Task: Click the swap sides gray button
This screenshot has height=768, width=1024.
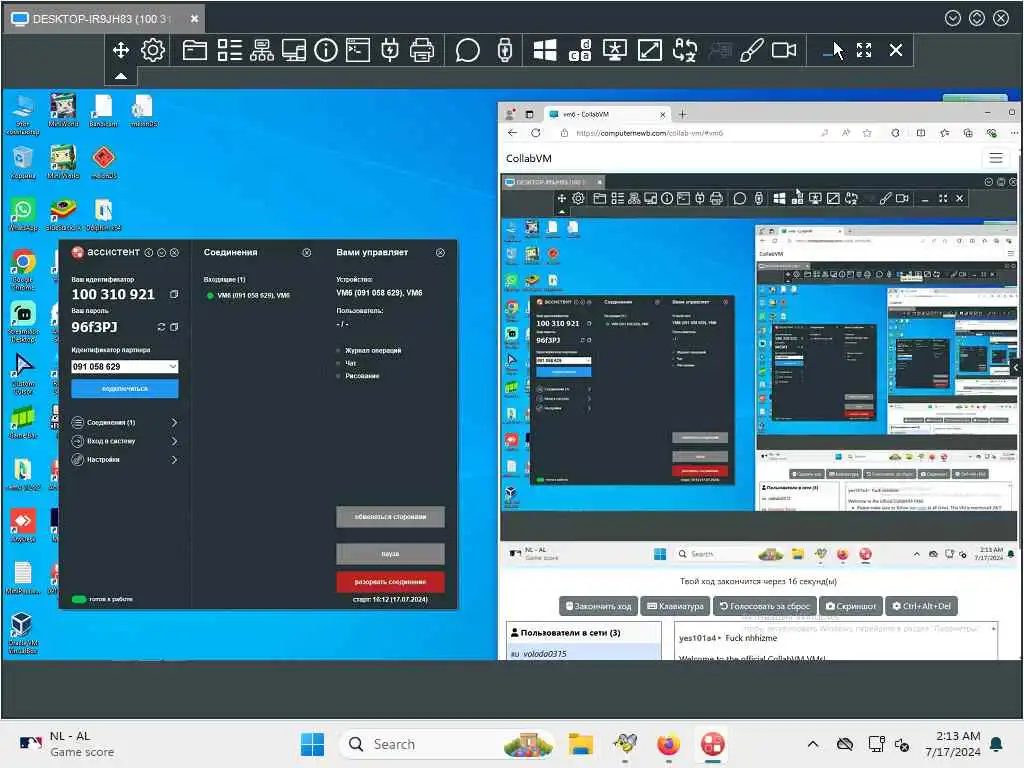Action: click(391, 517)
